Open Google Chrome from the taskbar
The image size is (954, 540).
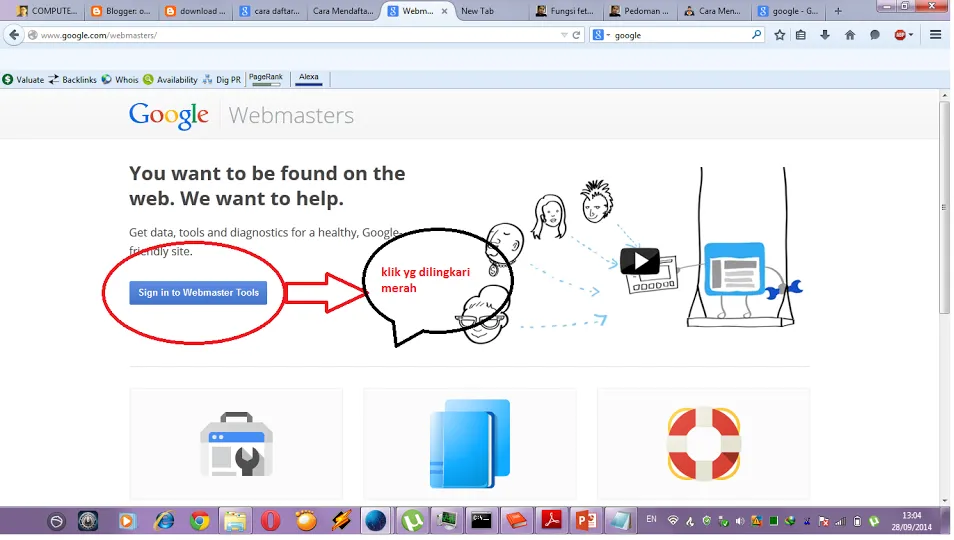tap(200, 521)
